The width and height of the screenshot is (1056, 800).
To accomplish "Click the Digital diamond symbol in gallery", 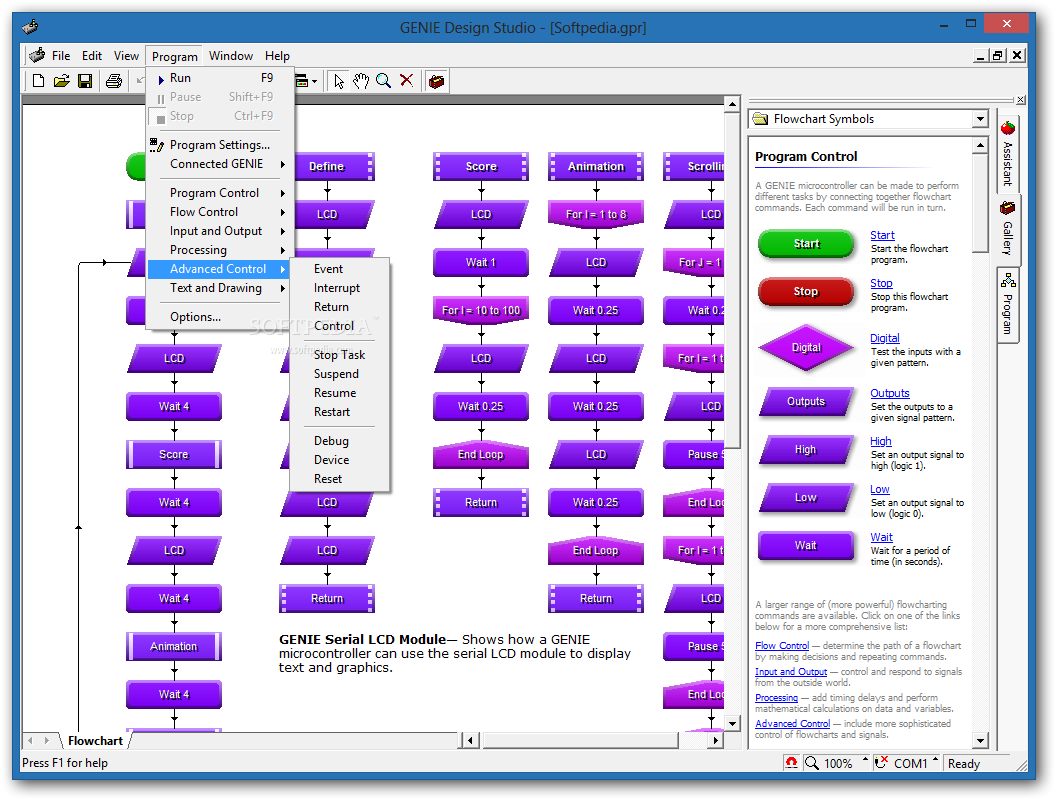I will pos(806,347).
